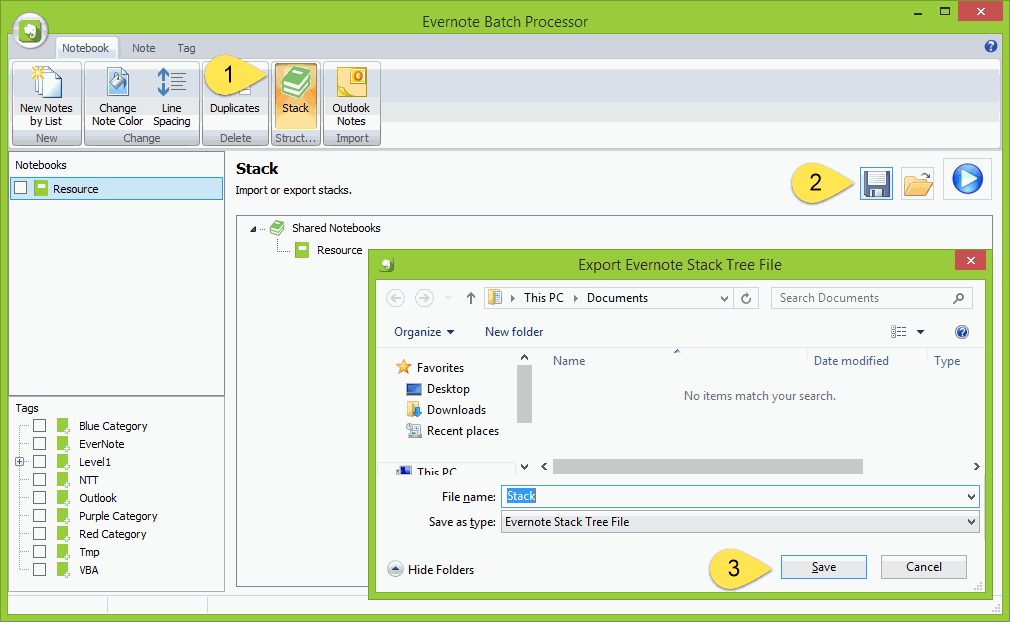Click the forward arrow in export dialog

pyautogui.click(x=424, y=298)
